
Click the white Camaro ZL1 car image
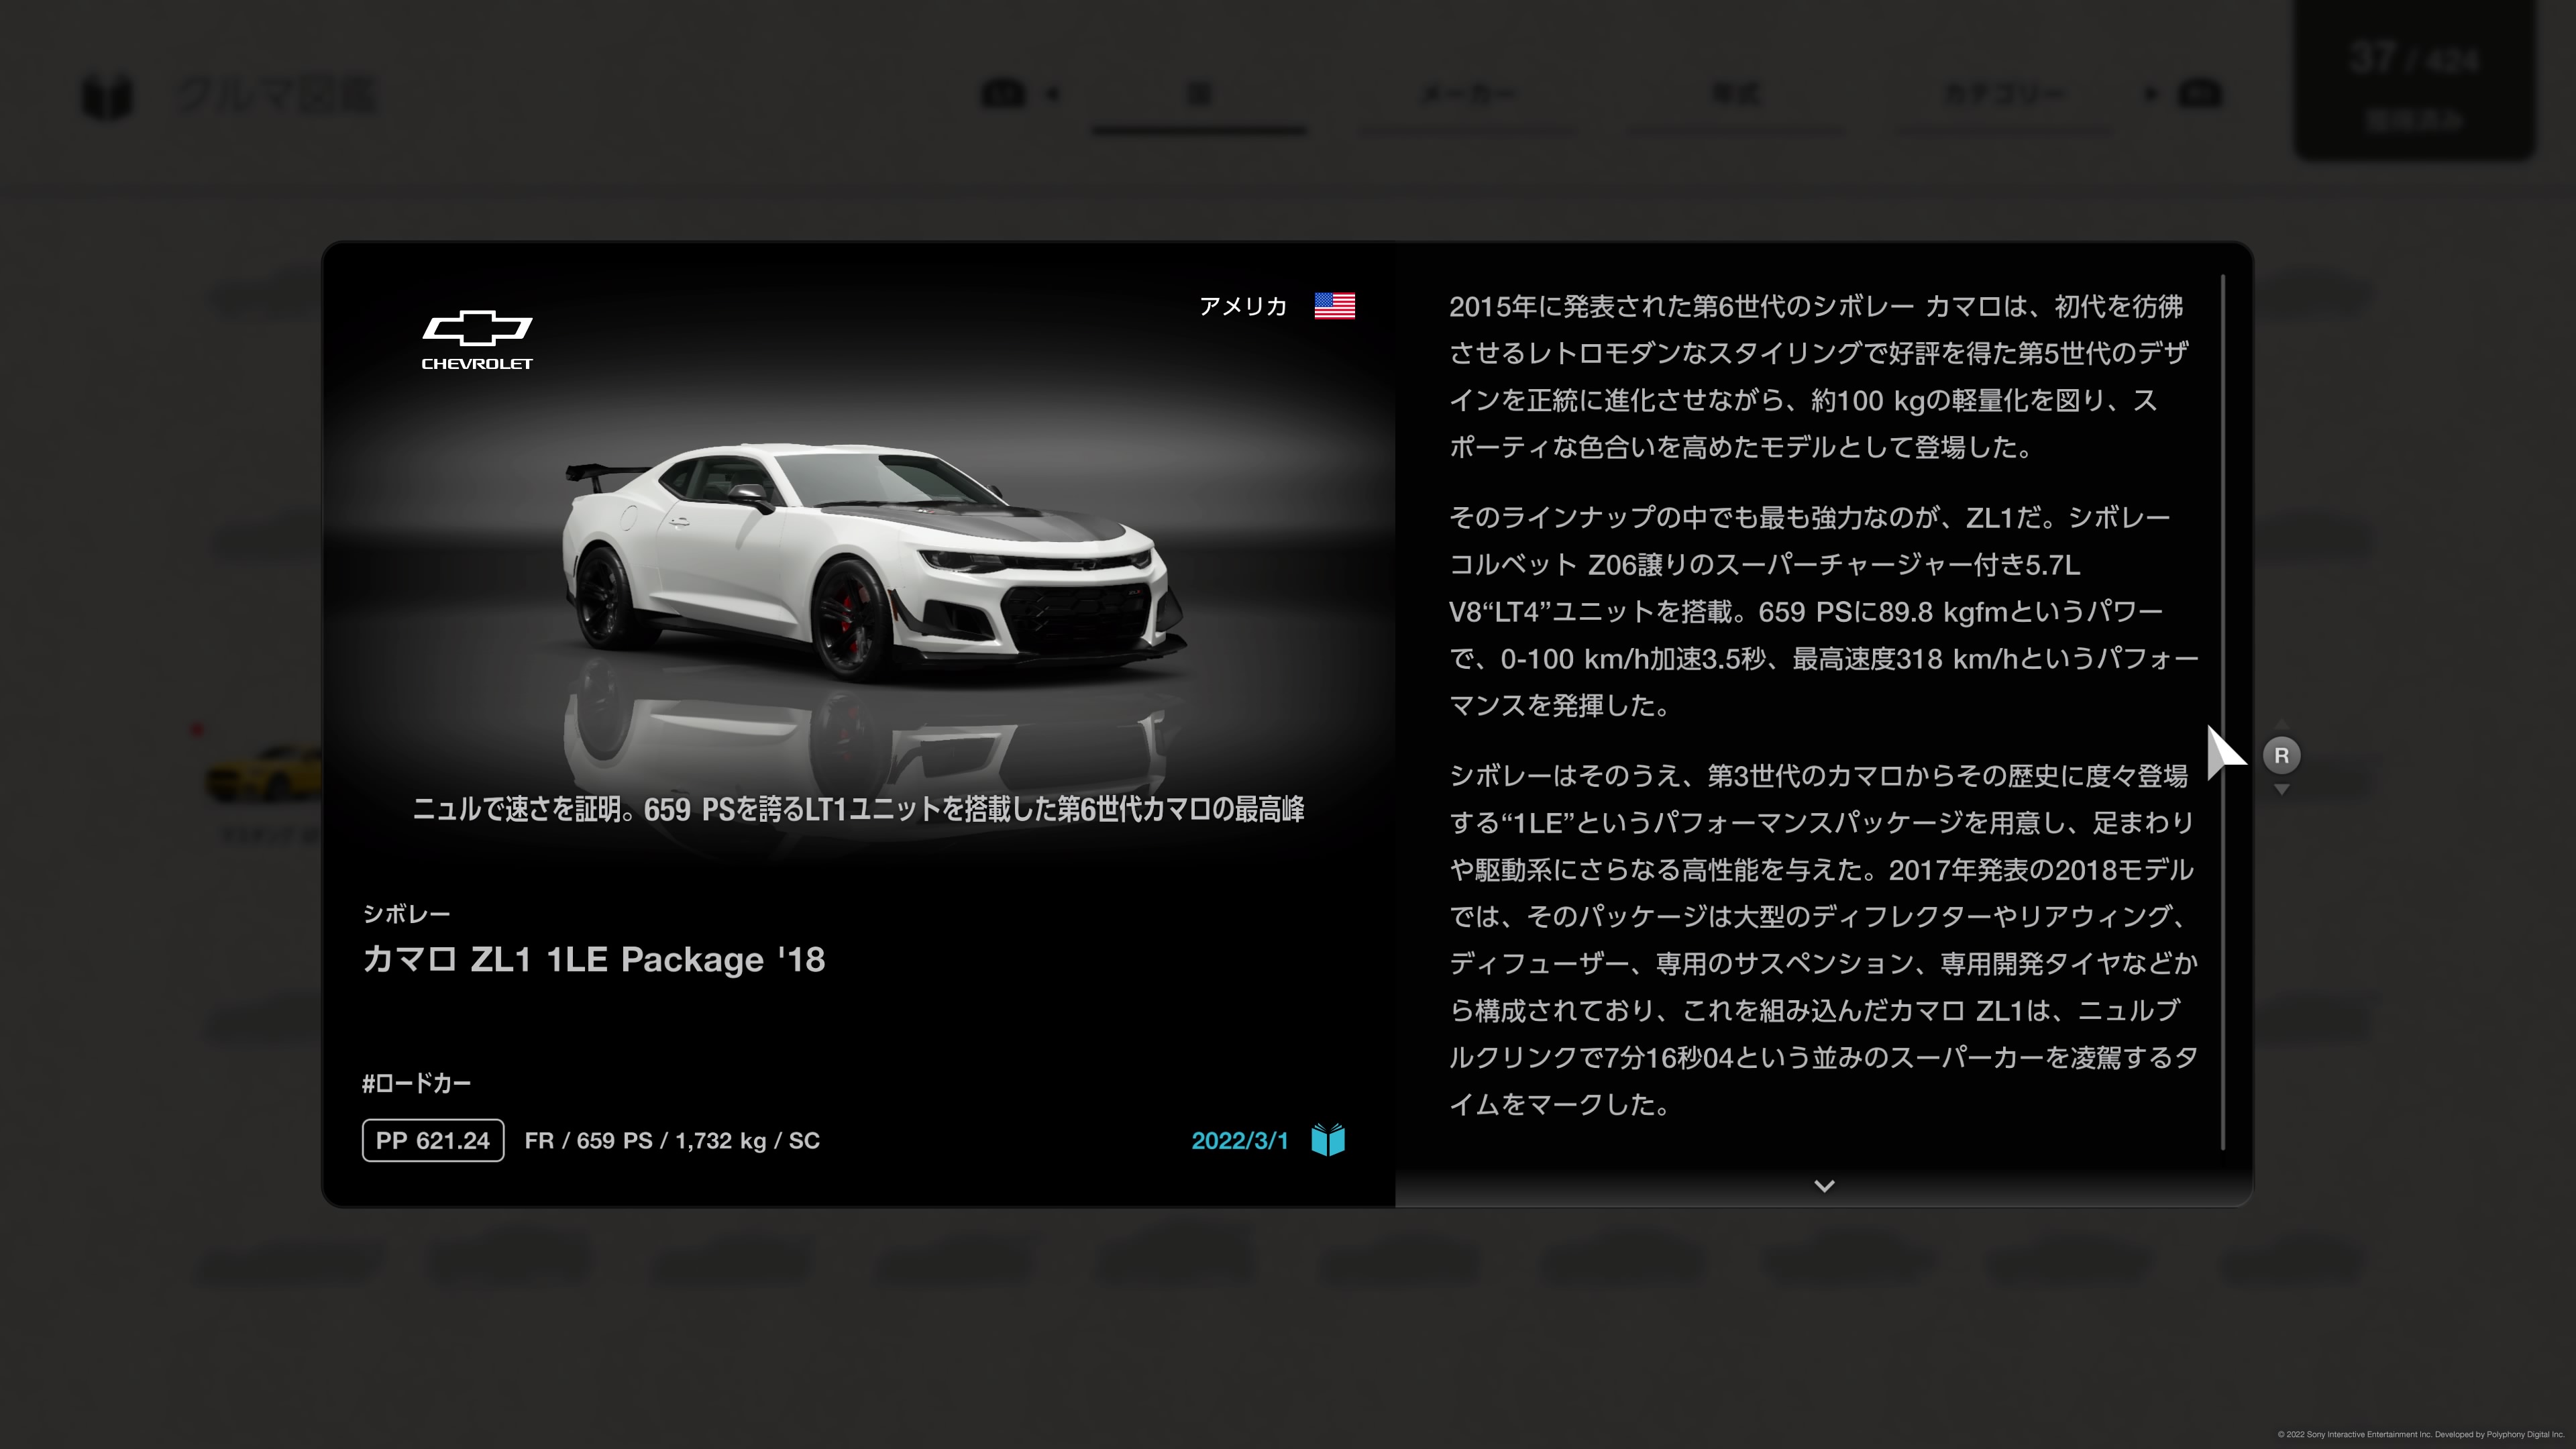870,560
